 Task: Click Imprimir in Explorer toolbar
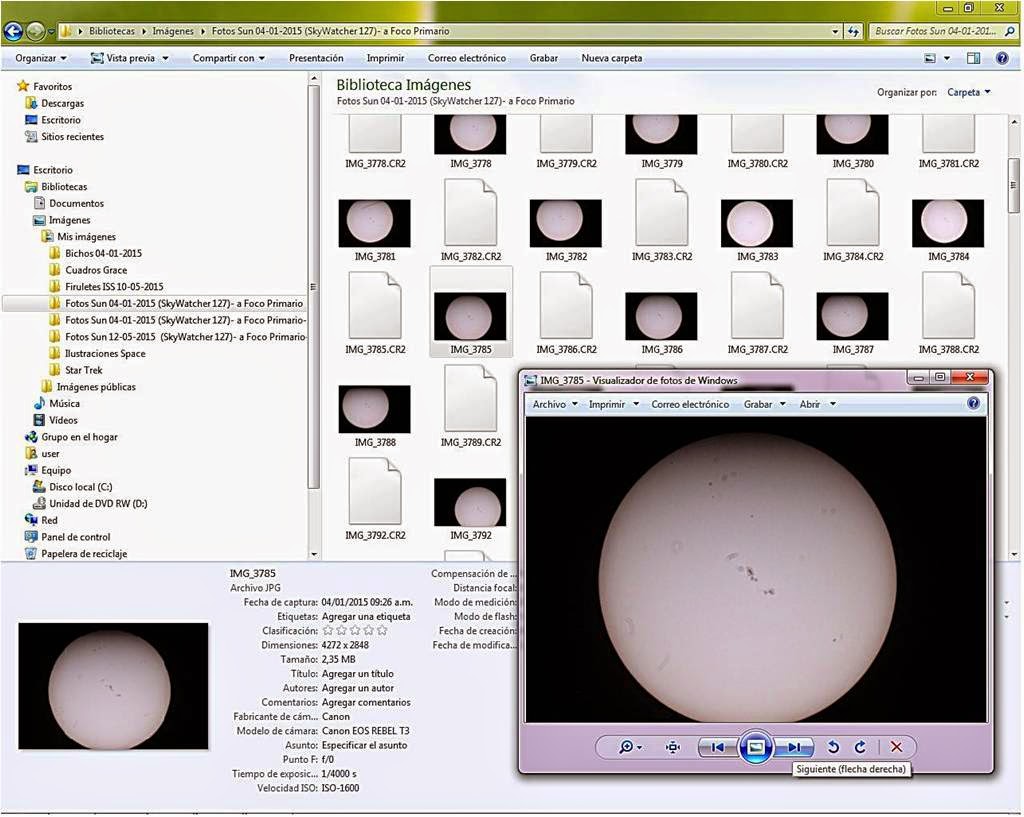385,58
